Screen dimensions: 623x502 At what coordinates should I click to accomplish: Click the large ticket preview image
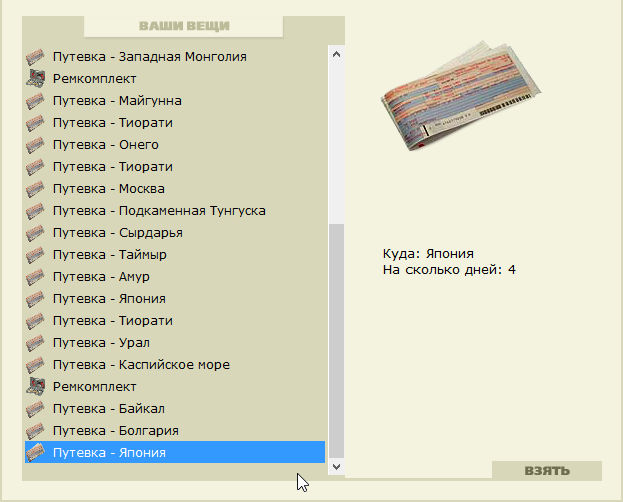pyautogui.click(x=461, y=95)
